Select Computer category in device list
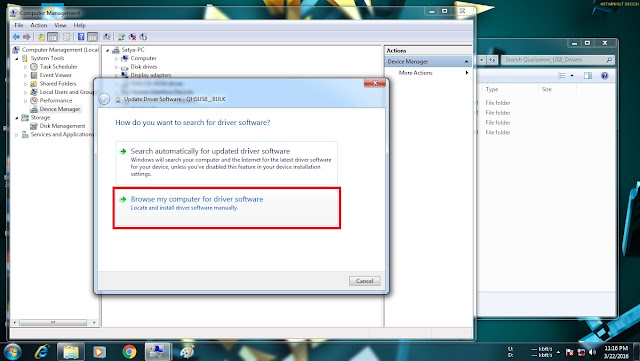This screenshot has height=361, width=640. [143, 58]
